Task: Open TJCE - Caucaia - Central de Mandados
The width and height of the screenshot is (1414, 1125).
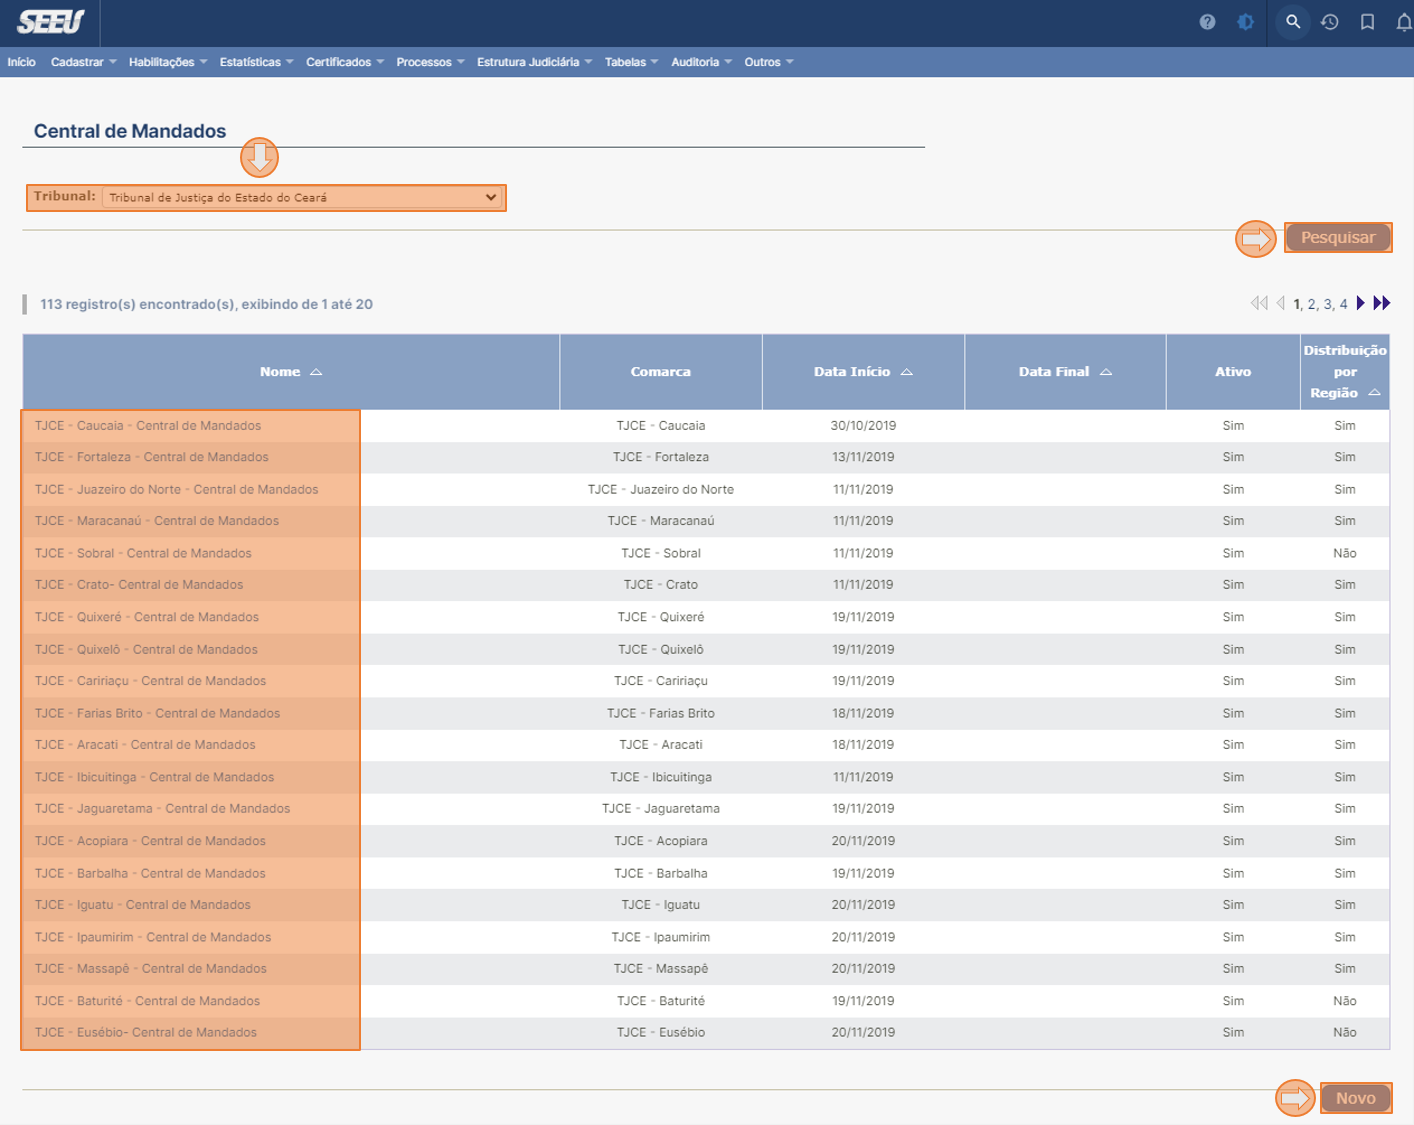Action: click(x=148, y=425)
